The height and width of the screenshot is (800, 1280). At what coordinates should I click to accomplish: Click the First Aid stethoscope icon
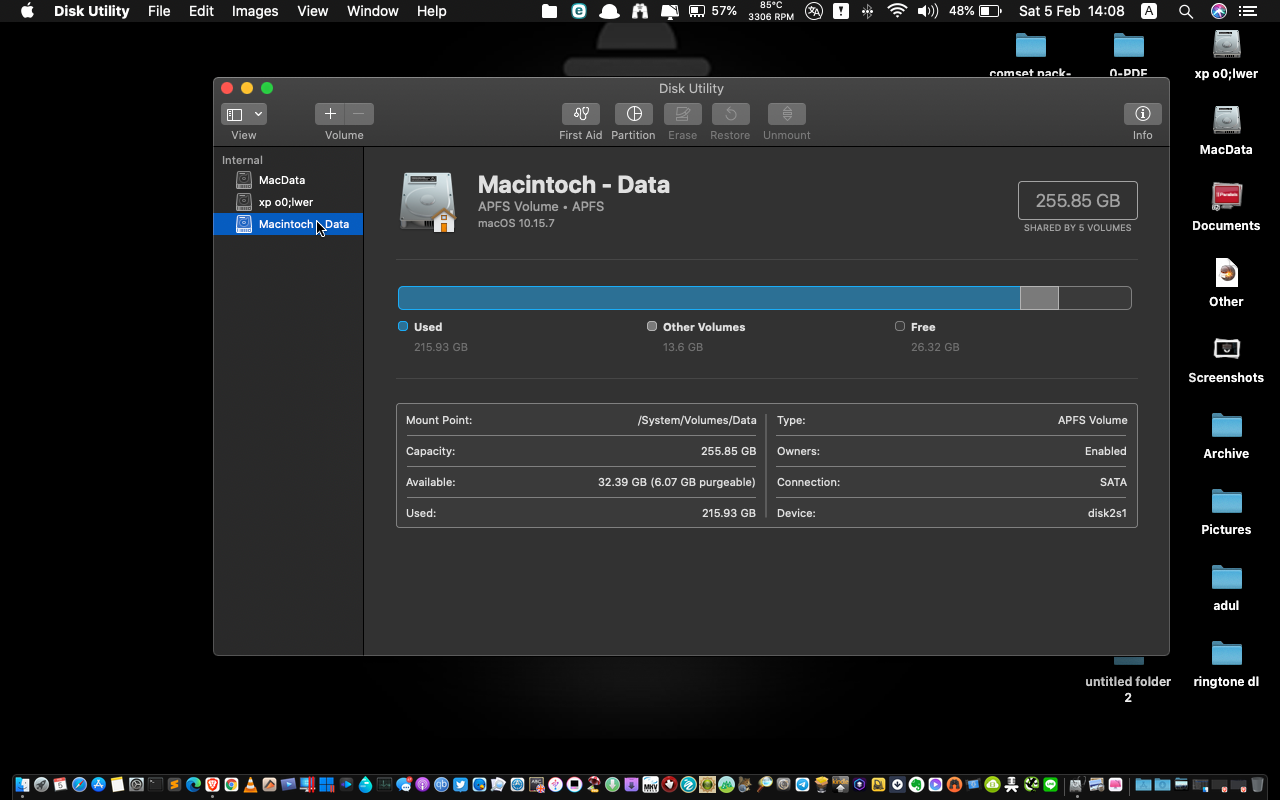581,114
